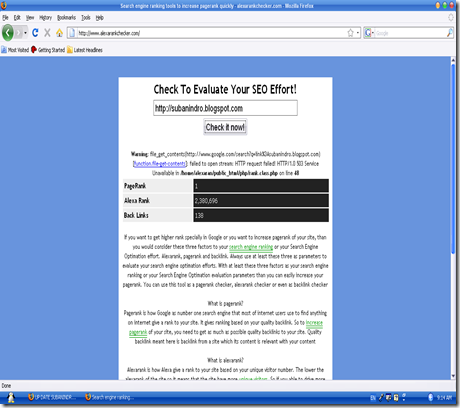Image resolution: width=460 pixels, height=408 pixels.
Task: Open Getting Started bookmark
Action: point(48,50)
